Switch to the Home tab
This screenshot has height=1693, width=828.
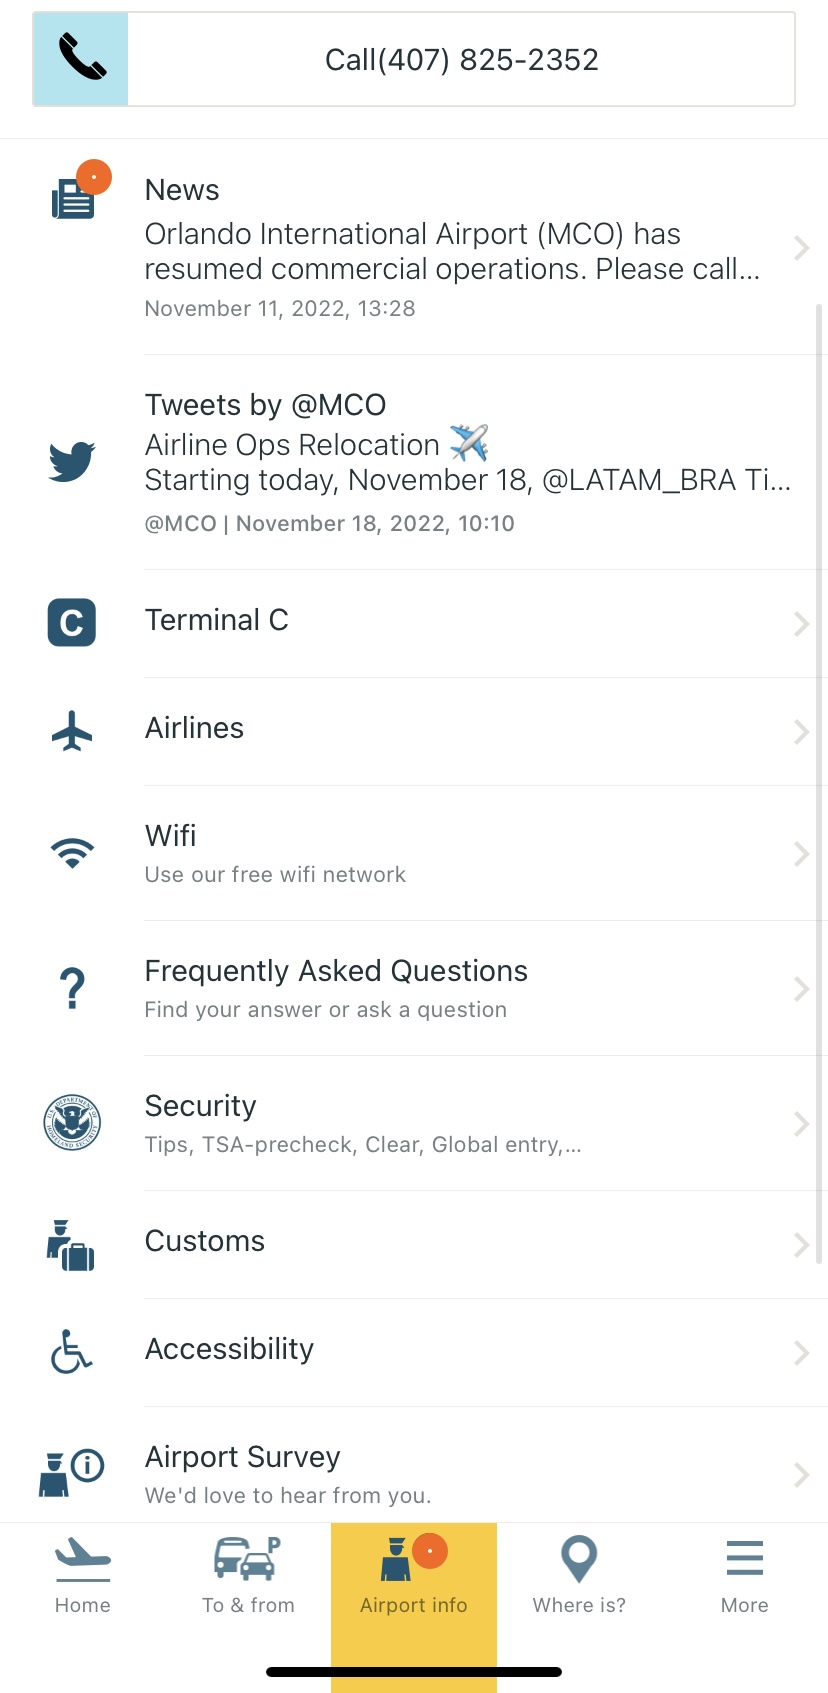click(x=83, y=1576)
